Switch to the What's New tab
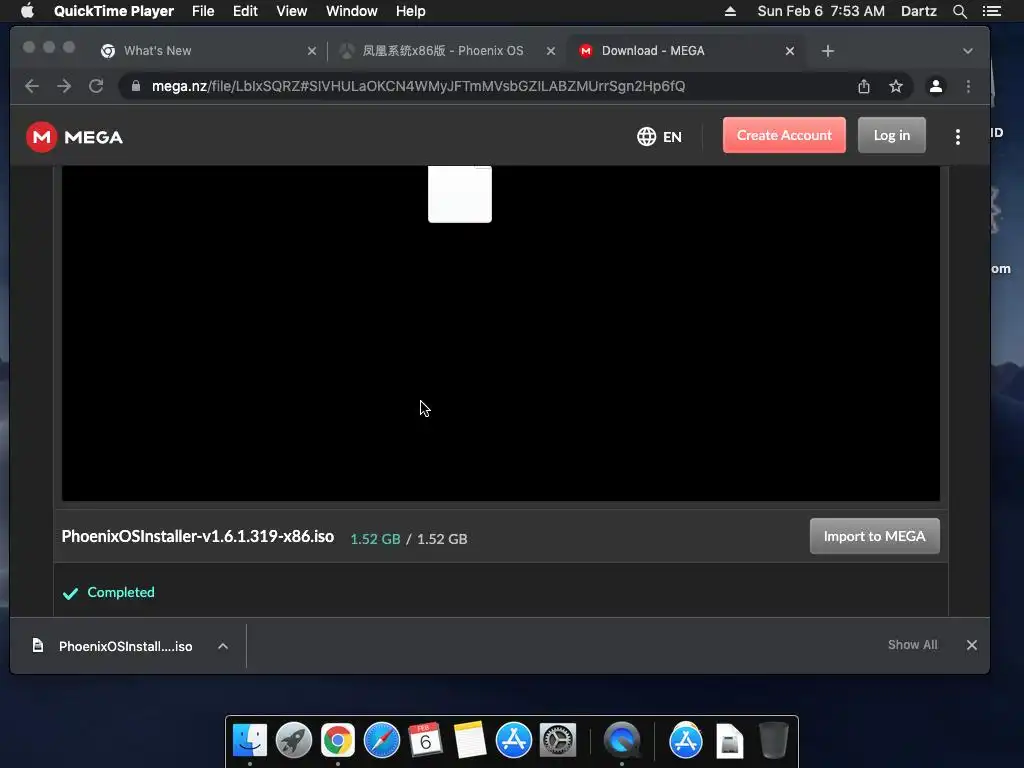1024x768 pixels. tap(207, 50)
